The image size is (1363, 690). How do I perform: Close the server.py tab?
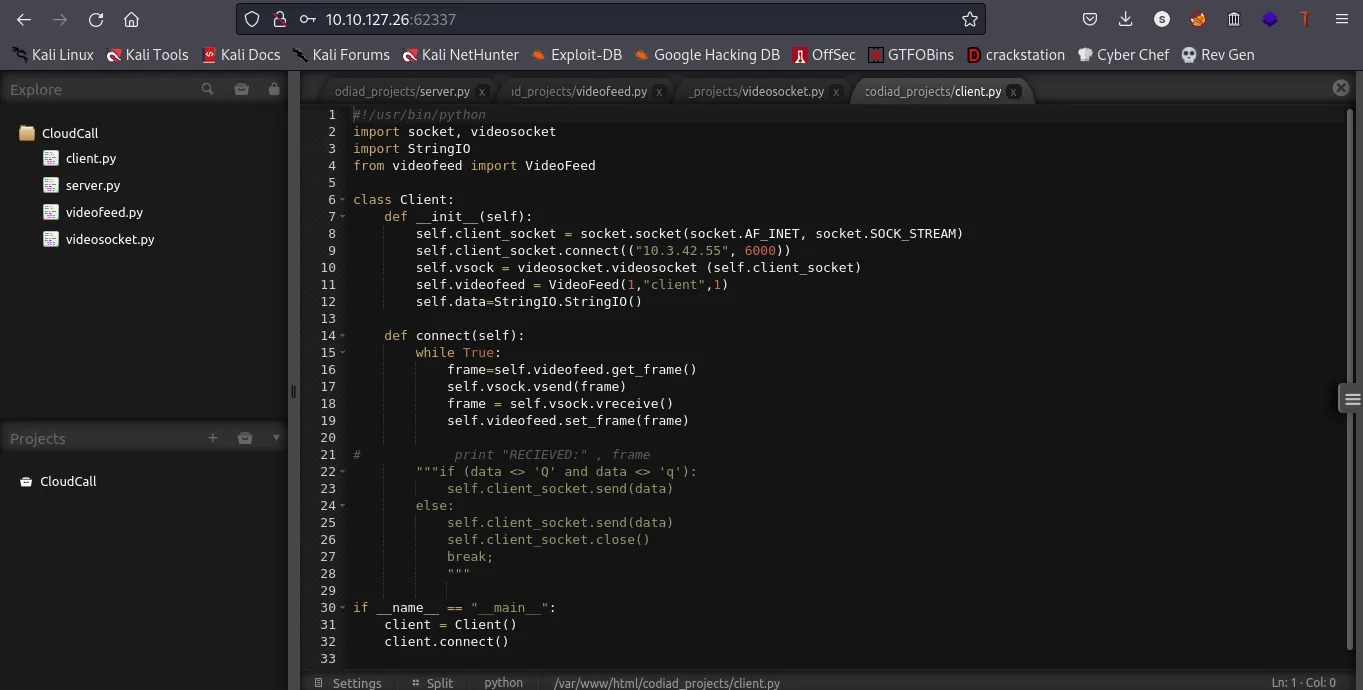(x=482, y=92)
